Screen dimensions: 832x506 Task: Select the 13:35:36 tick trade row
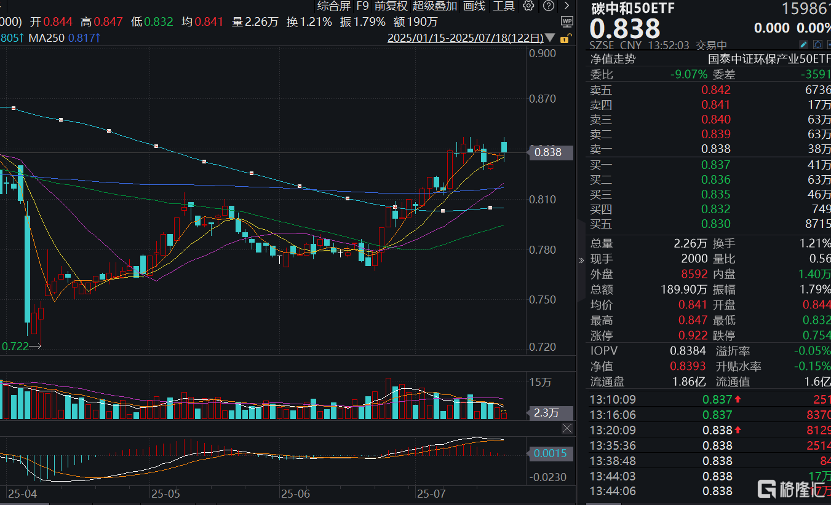tap(710, 446)
